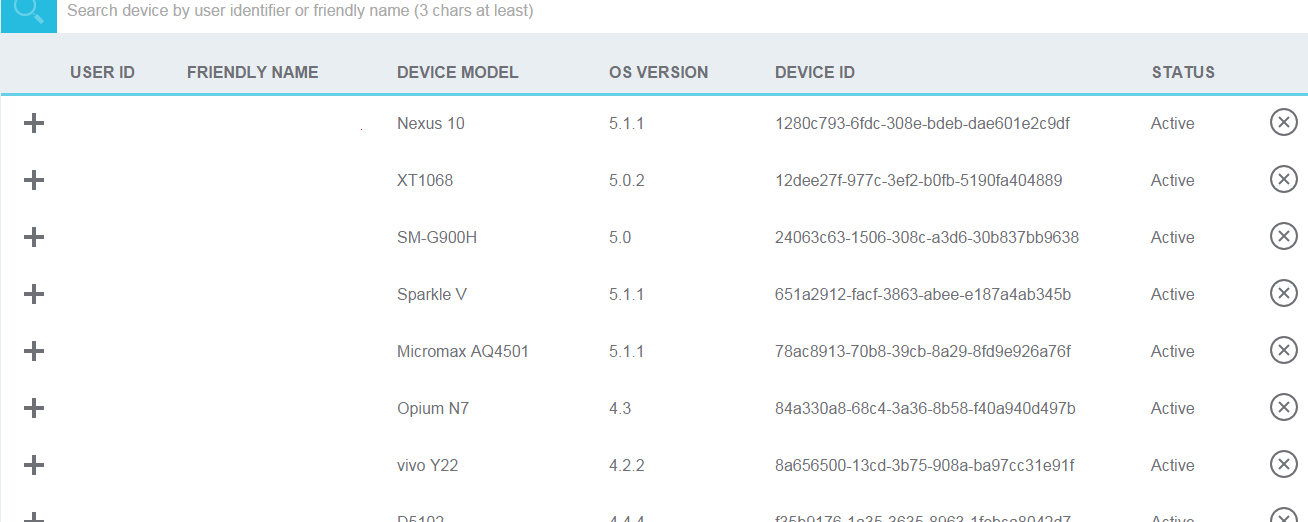Expand the Sparkle V device row
This screenshot has width=1308, height=522.
(x=34, y=294)
